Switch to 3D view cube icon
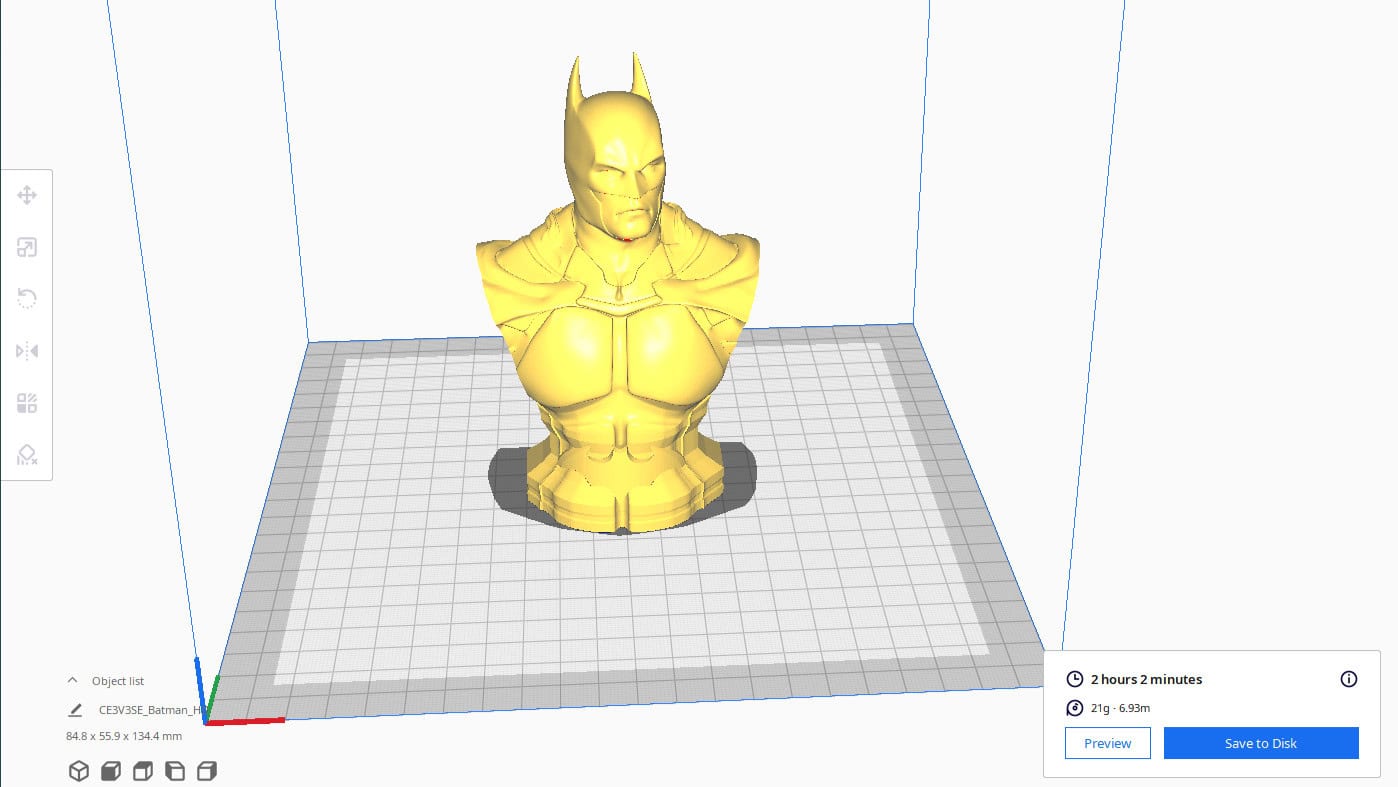This screenshot has width=1398, height=787. (x=78, y=771)
